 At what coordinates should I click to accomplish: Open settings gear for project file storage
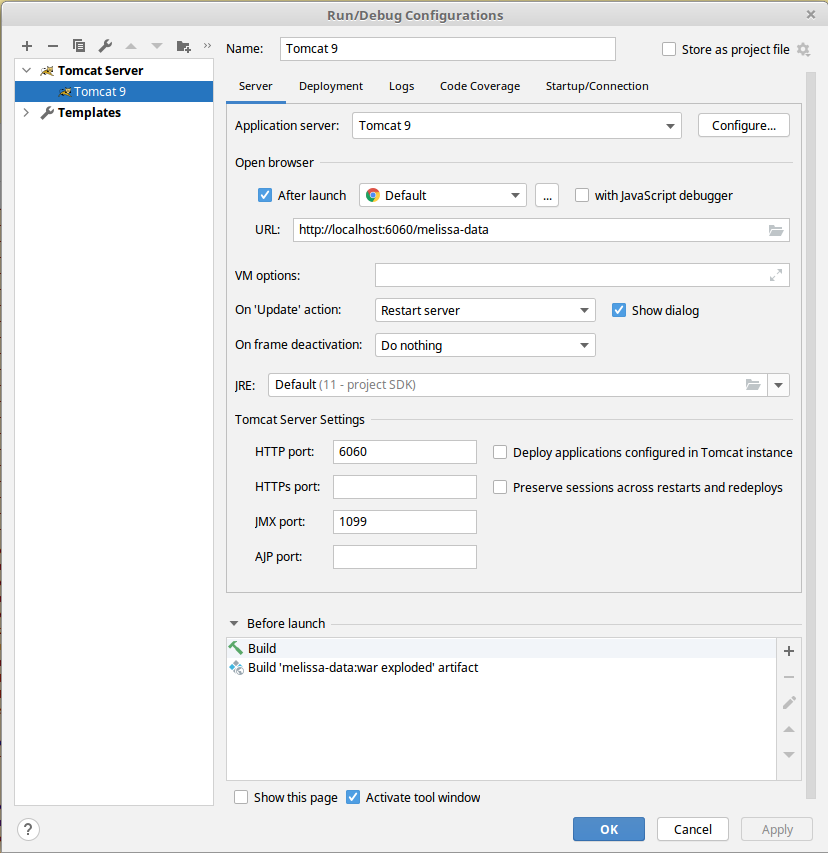(804, 50)
